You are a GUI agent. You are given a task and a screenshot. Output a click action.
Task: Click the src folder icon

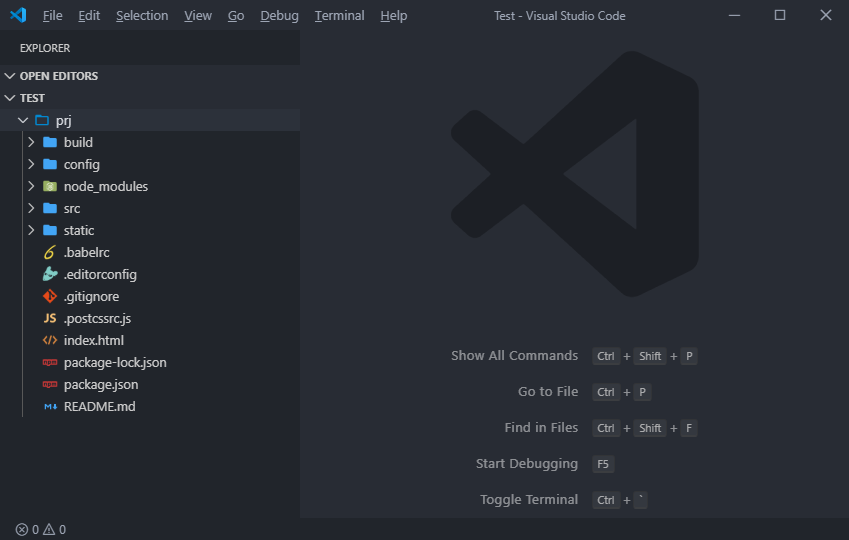[x=50, y=208]
